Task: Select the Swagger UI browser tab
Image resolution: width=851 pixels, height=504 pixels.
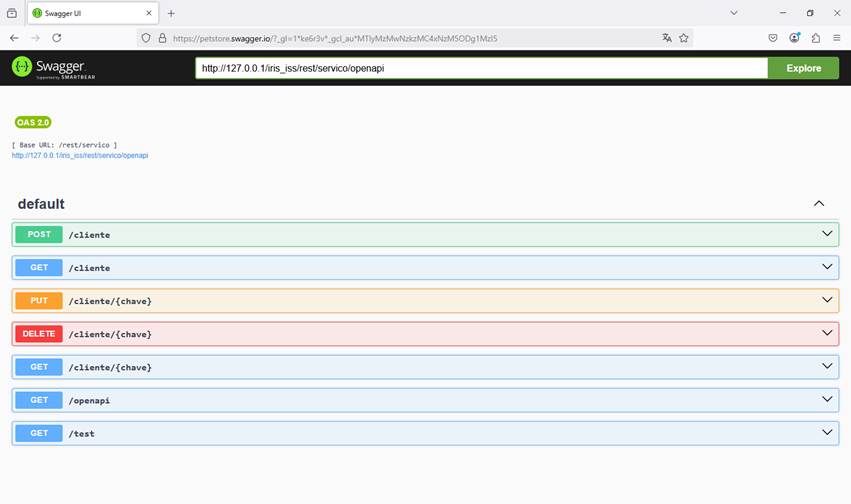Action: click(90, 13)
